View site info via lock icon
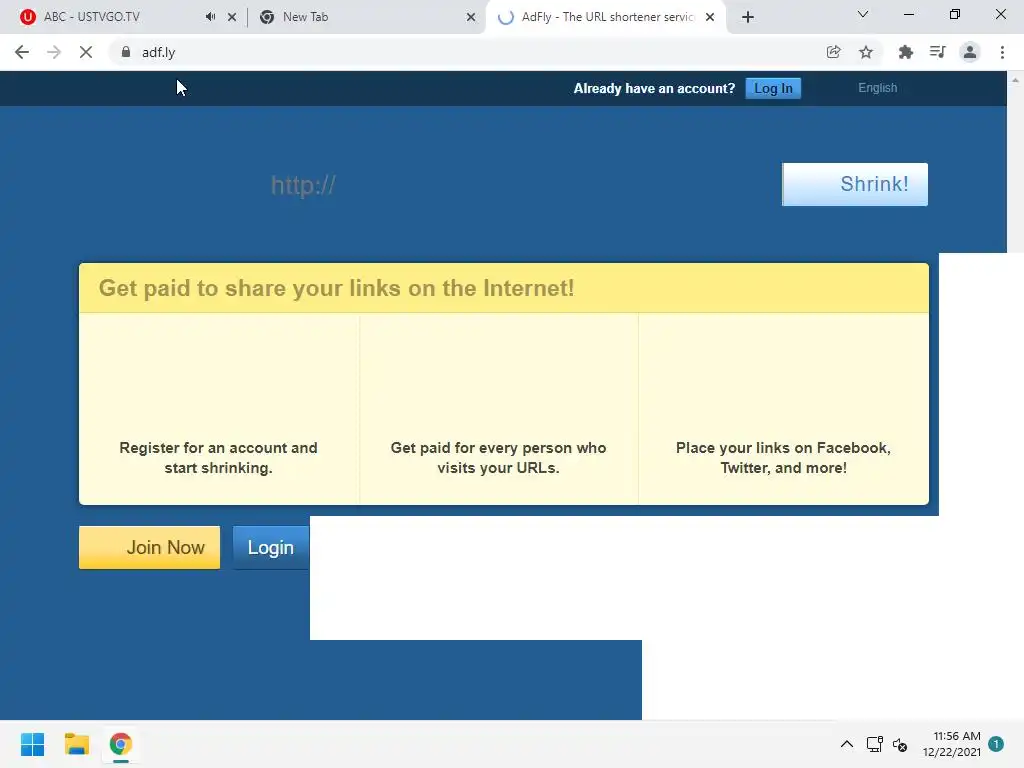 126,52
